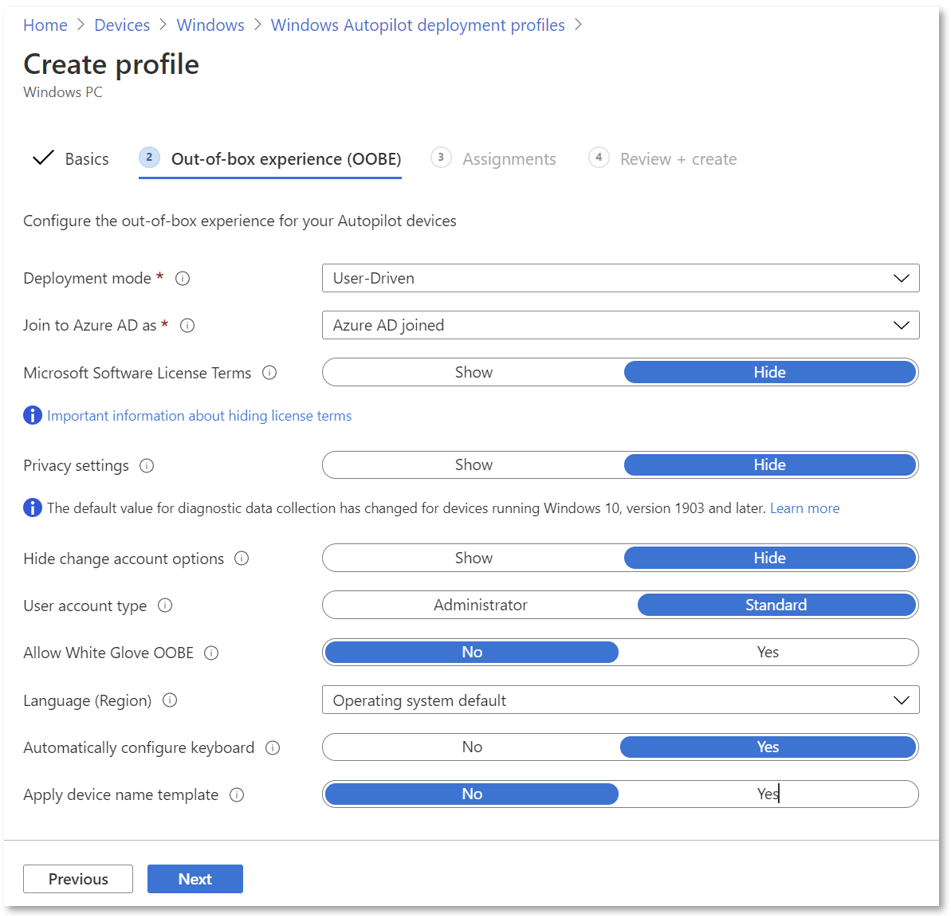Viewport: 951px width, 916px height.
Task: Enable Allow White Glove OOBE by selecting Yes
Action: [x=768, y=652]
